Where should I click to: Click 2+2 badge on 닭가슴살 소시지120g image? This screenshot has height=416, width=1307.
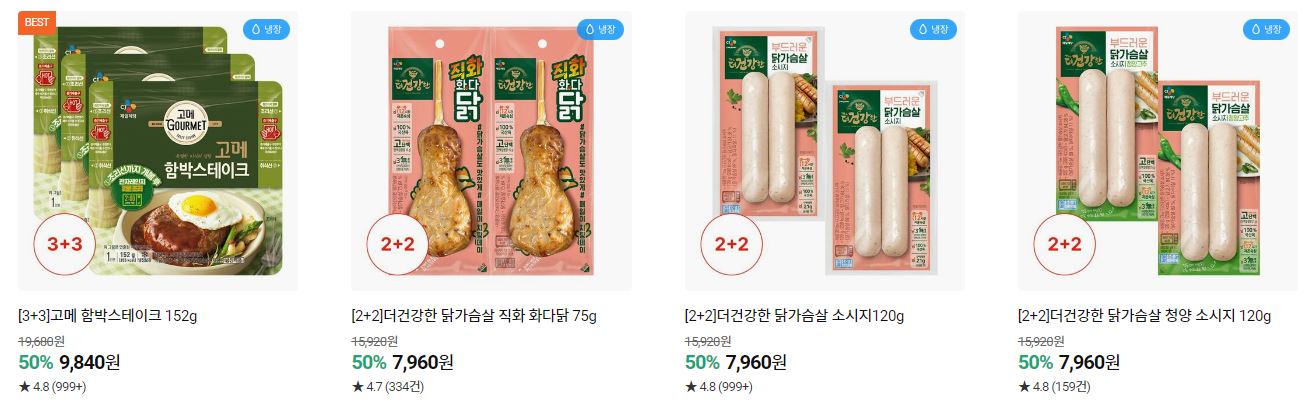[731, 245]
